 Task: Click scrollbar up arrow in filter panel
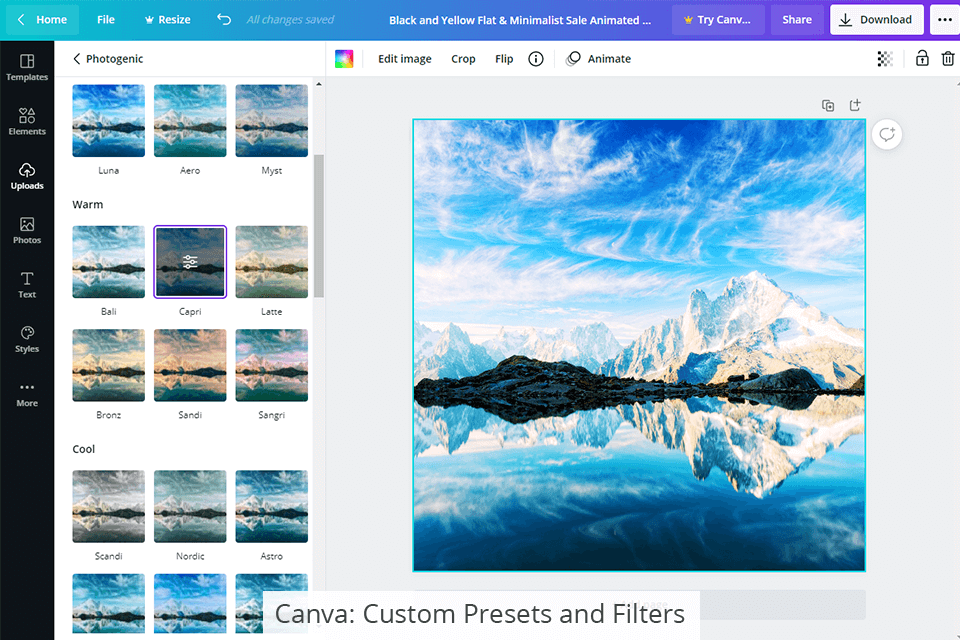pyautogui.click(x=318, y=84)
